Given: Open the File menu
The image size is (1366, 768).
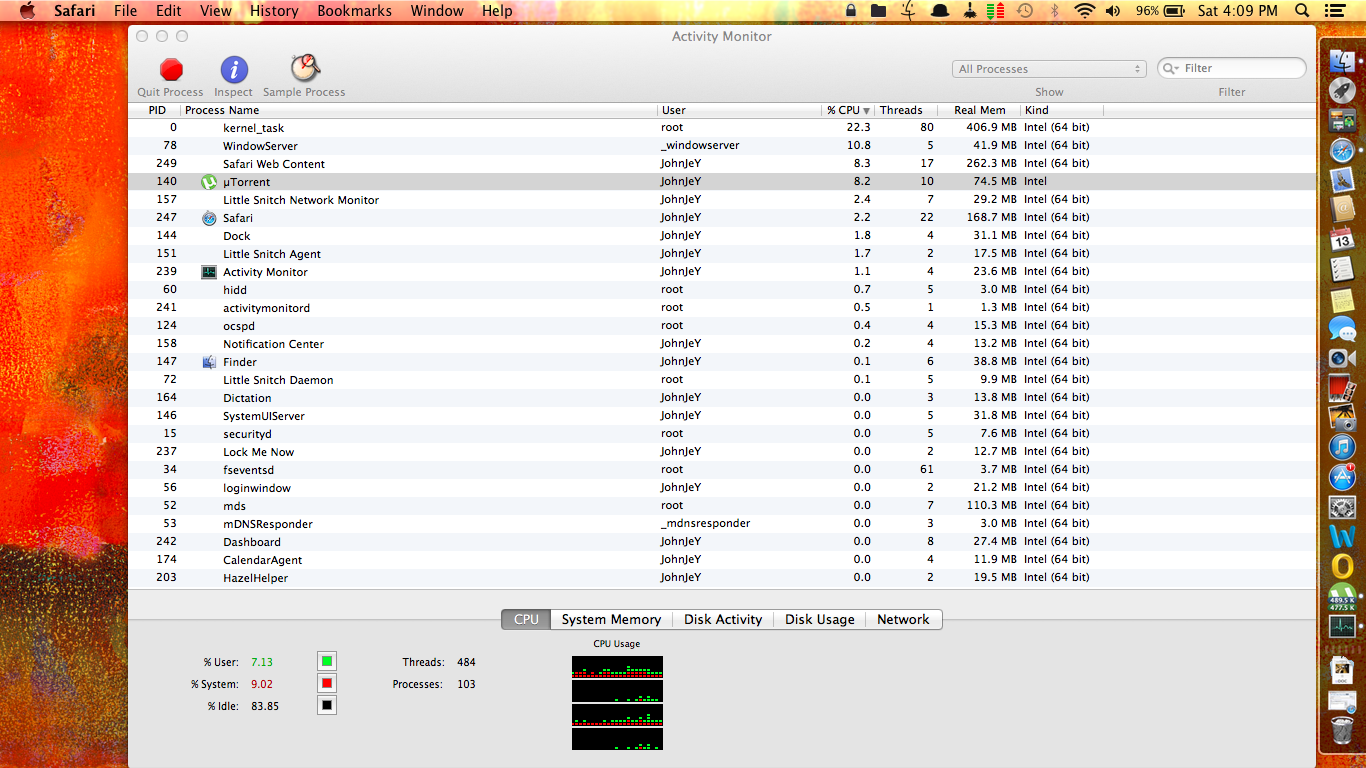Looking at the screenshot, I should pyautogui.click(x=125, y=11).
